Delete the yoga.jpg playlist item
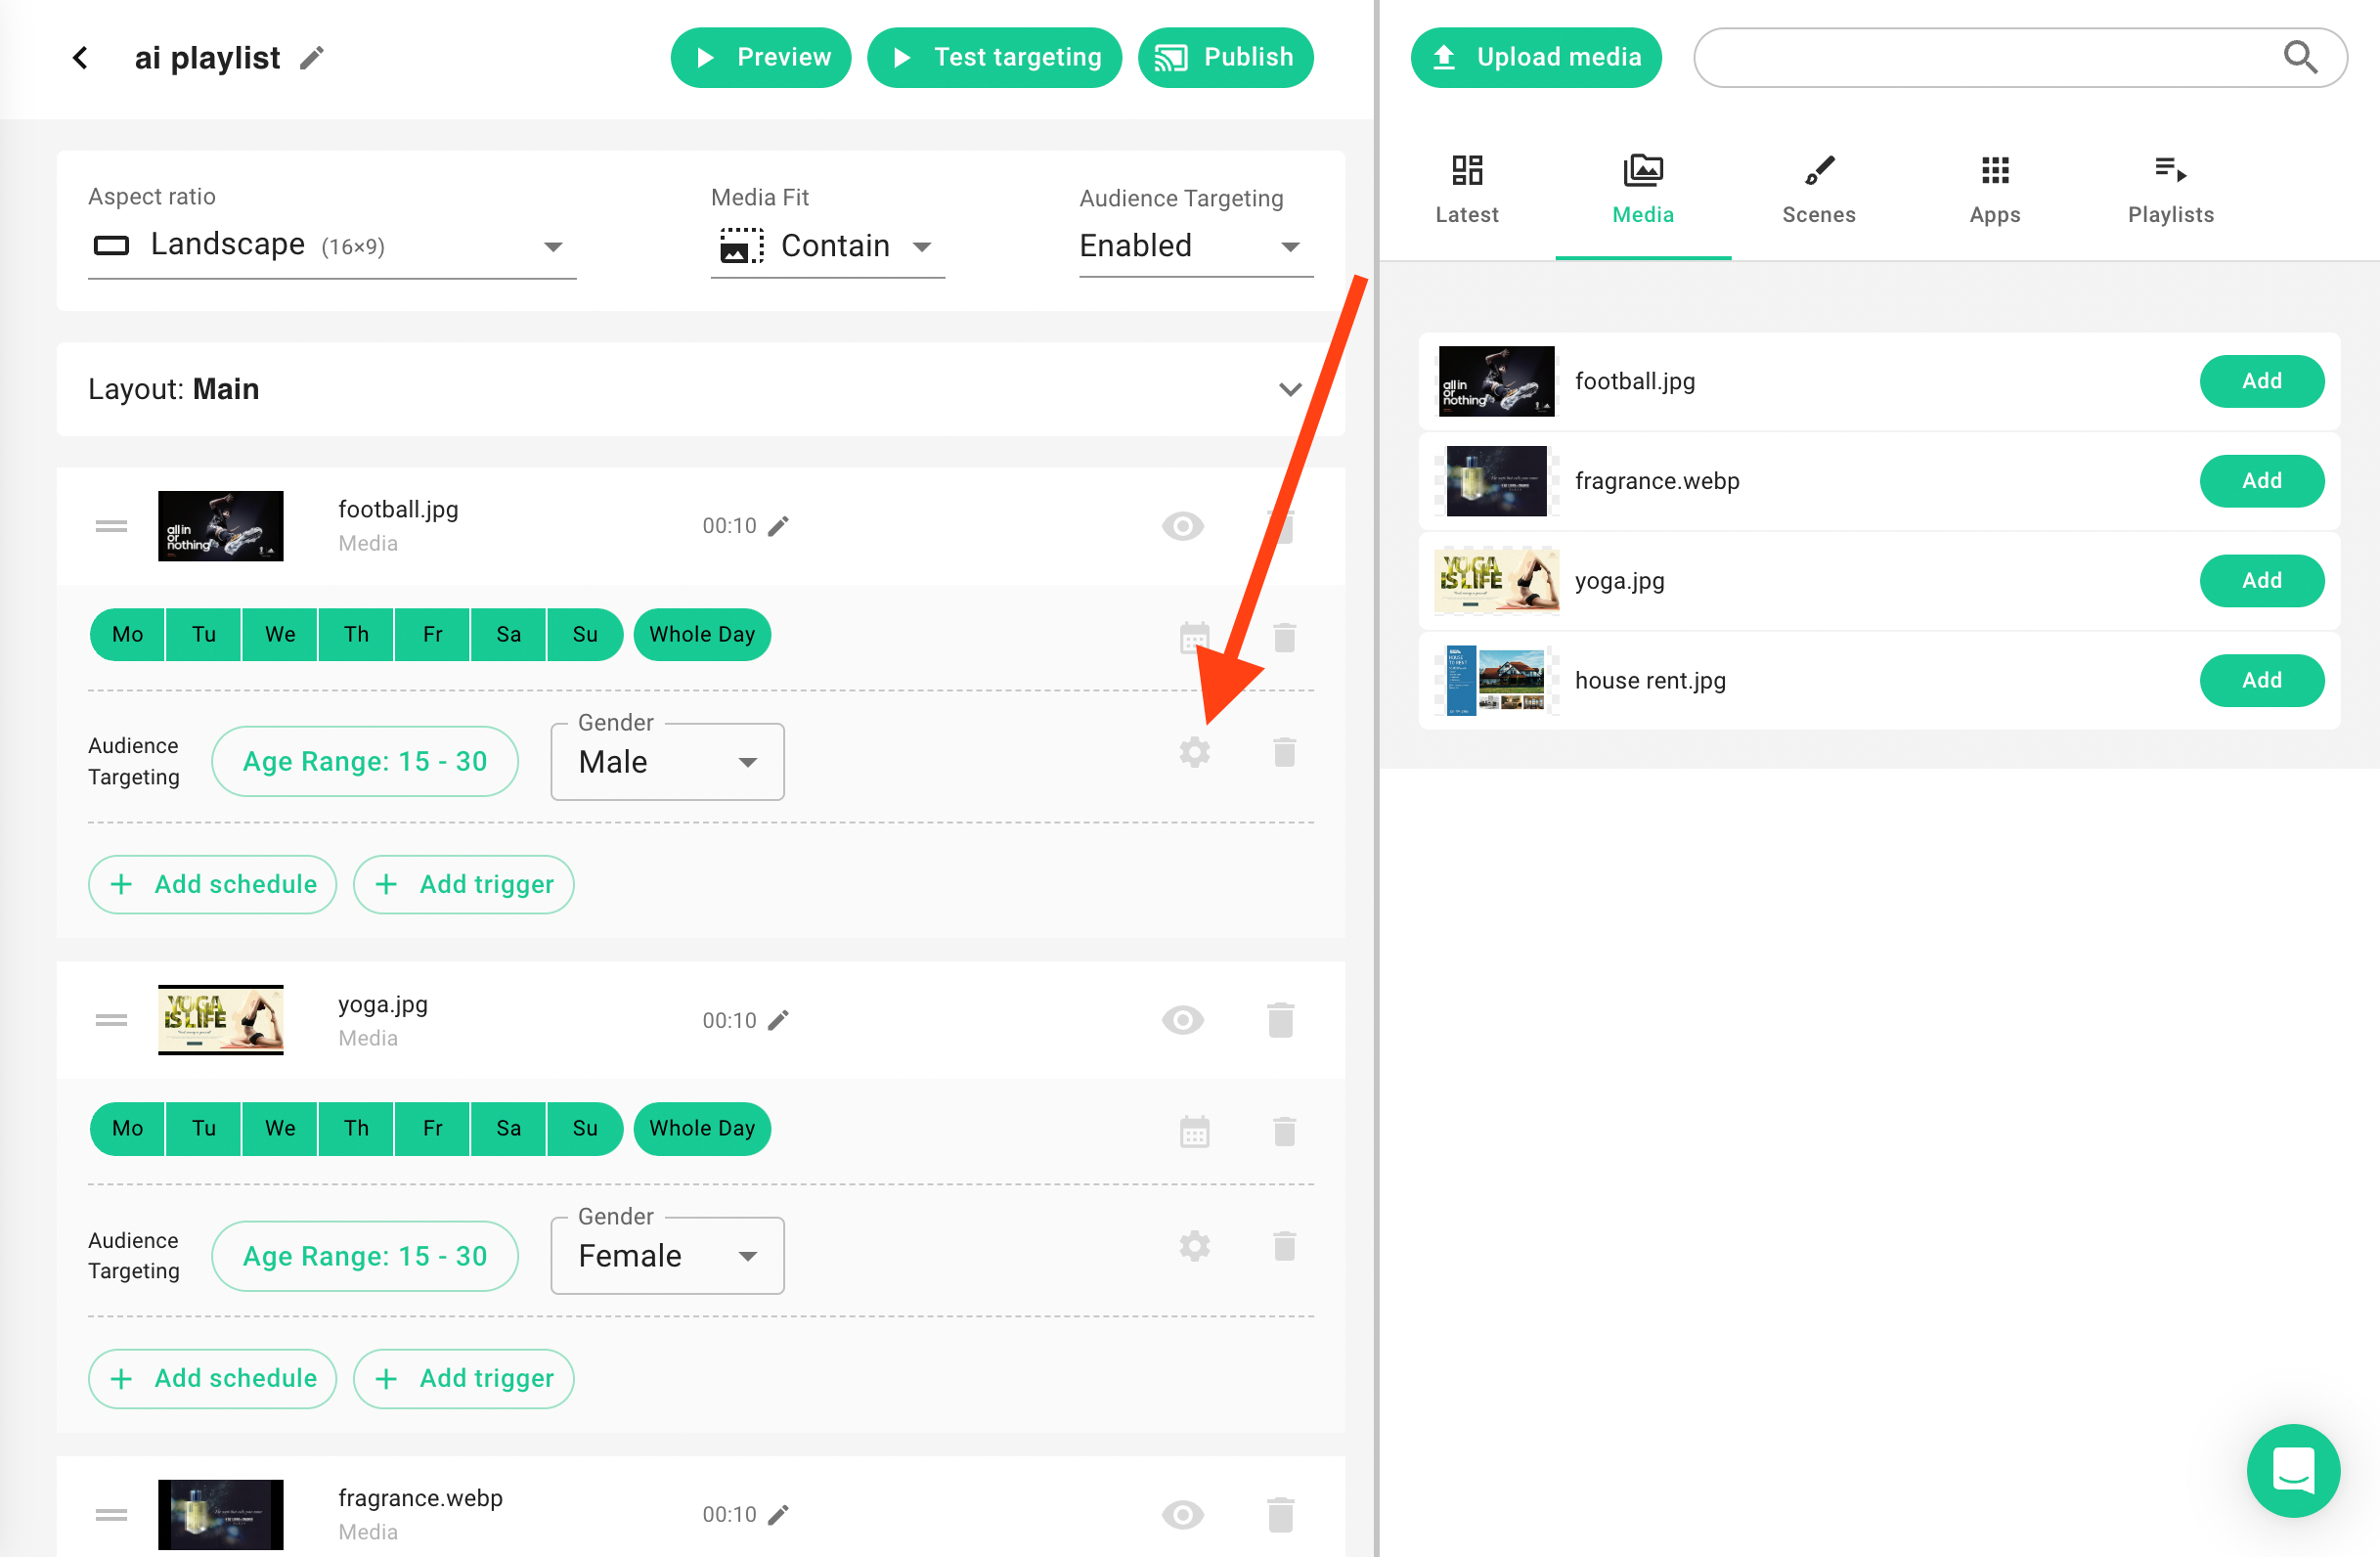 coord(1280,1020)
